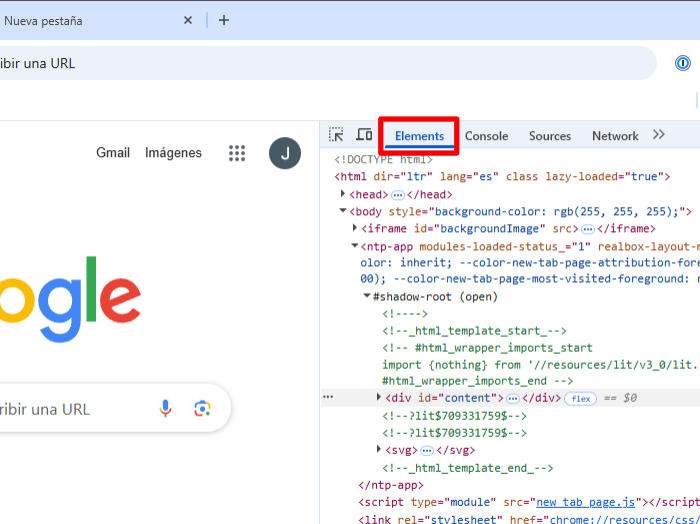Viewport: 700px width, 524px height.
Task: Open the password manager extension icon
Action: 682,63
